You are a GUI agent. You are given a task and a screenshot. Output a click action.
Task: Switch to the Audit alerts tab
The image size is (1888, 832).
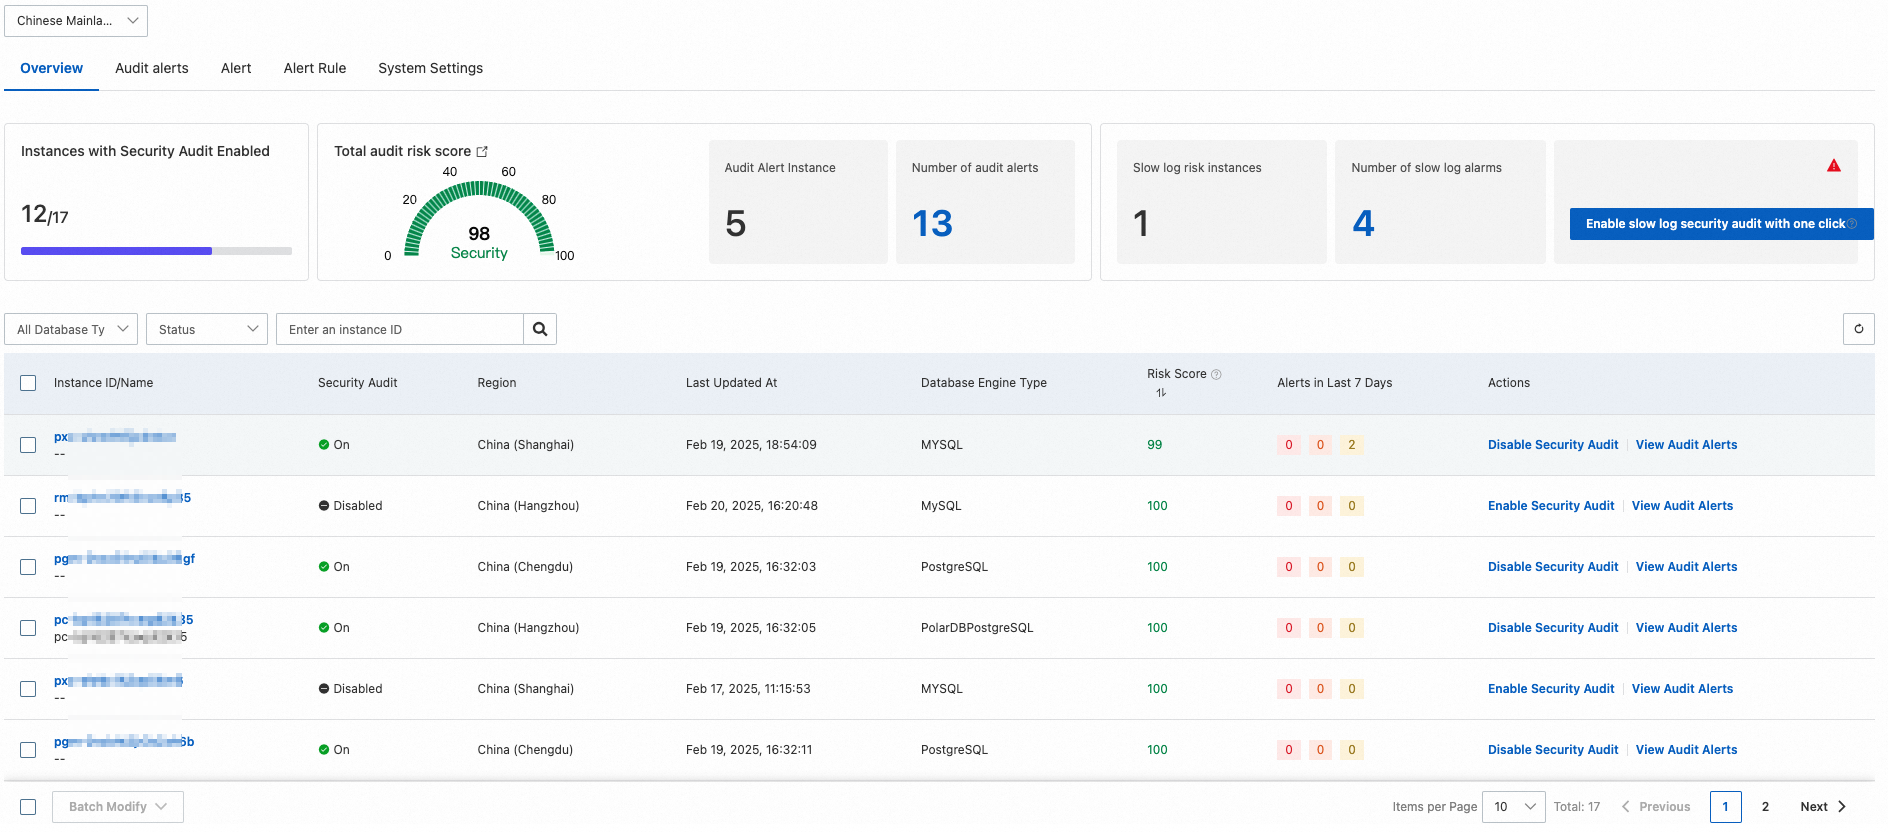point(152,68)
